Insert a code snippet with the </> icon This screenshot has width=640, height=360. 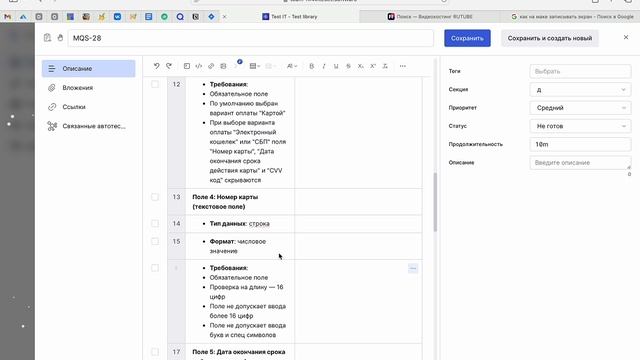coord(199,66)
